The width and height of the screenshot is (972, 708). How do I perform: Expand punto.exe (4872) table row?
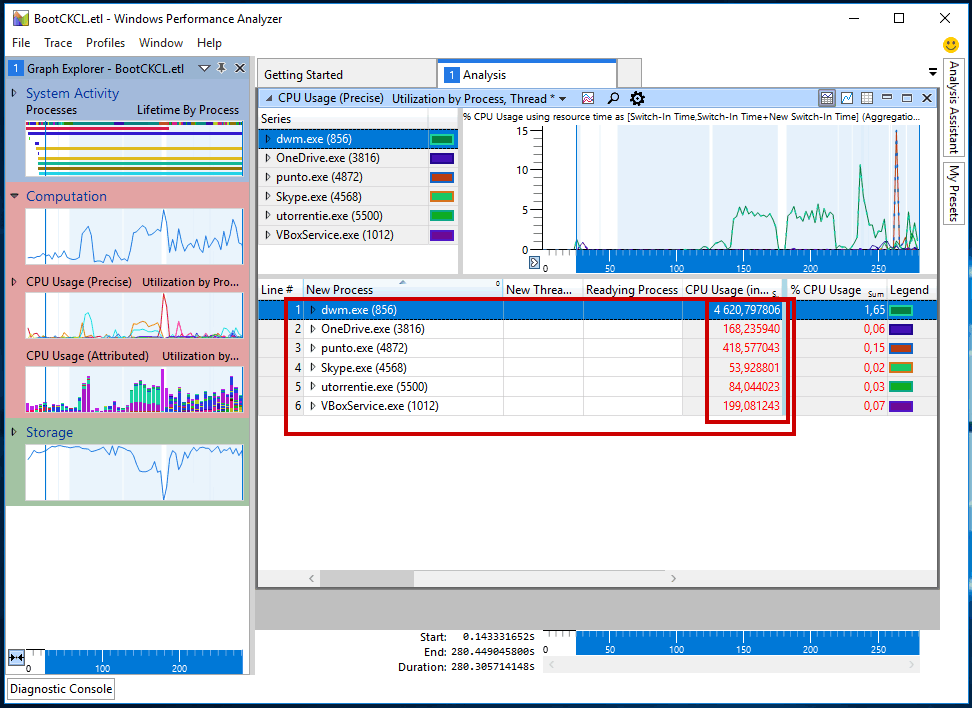click(x=313, y=348)
